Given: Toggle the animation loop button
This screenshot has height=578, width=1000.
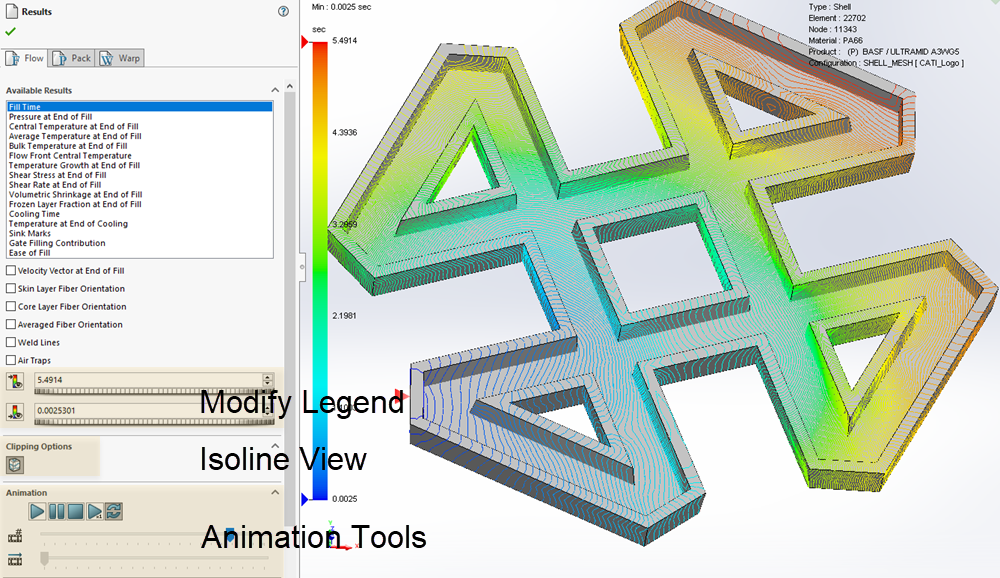Looking at the screenshot, I should pyautogui.click(x=114, y=511).
